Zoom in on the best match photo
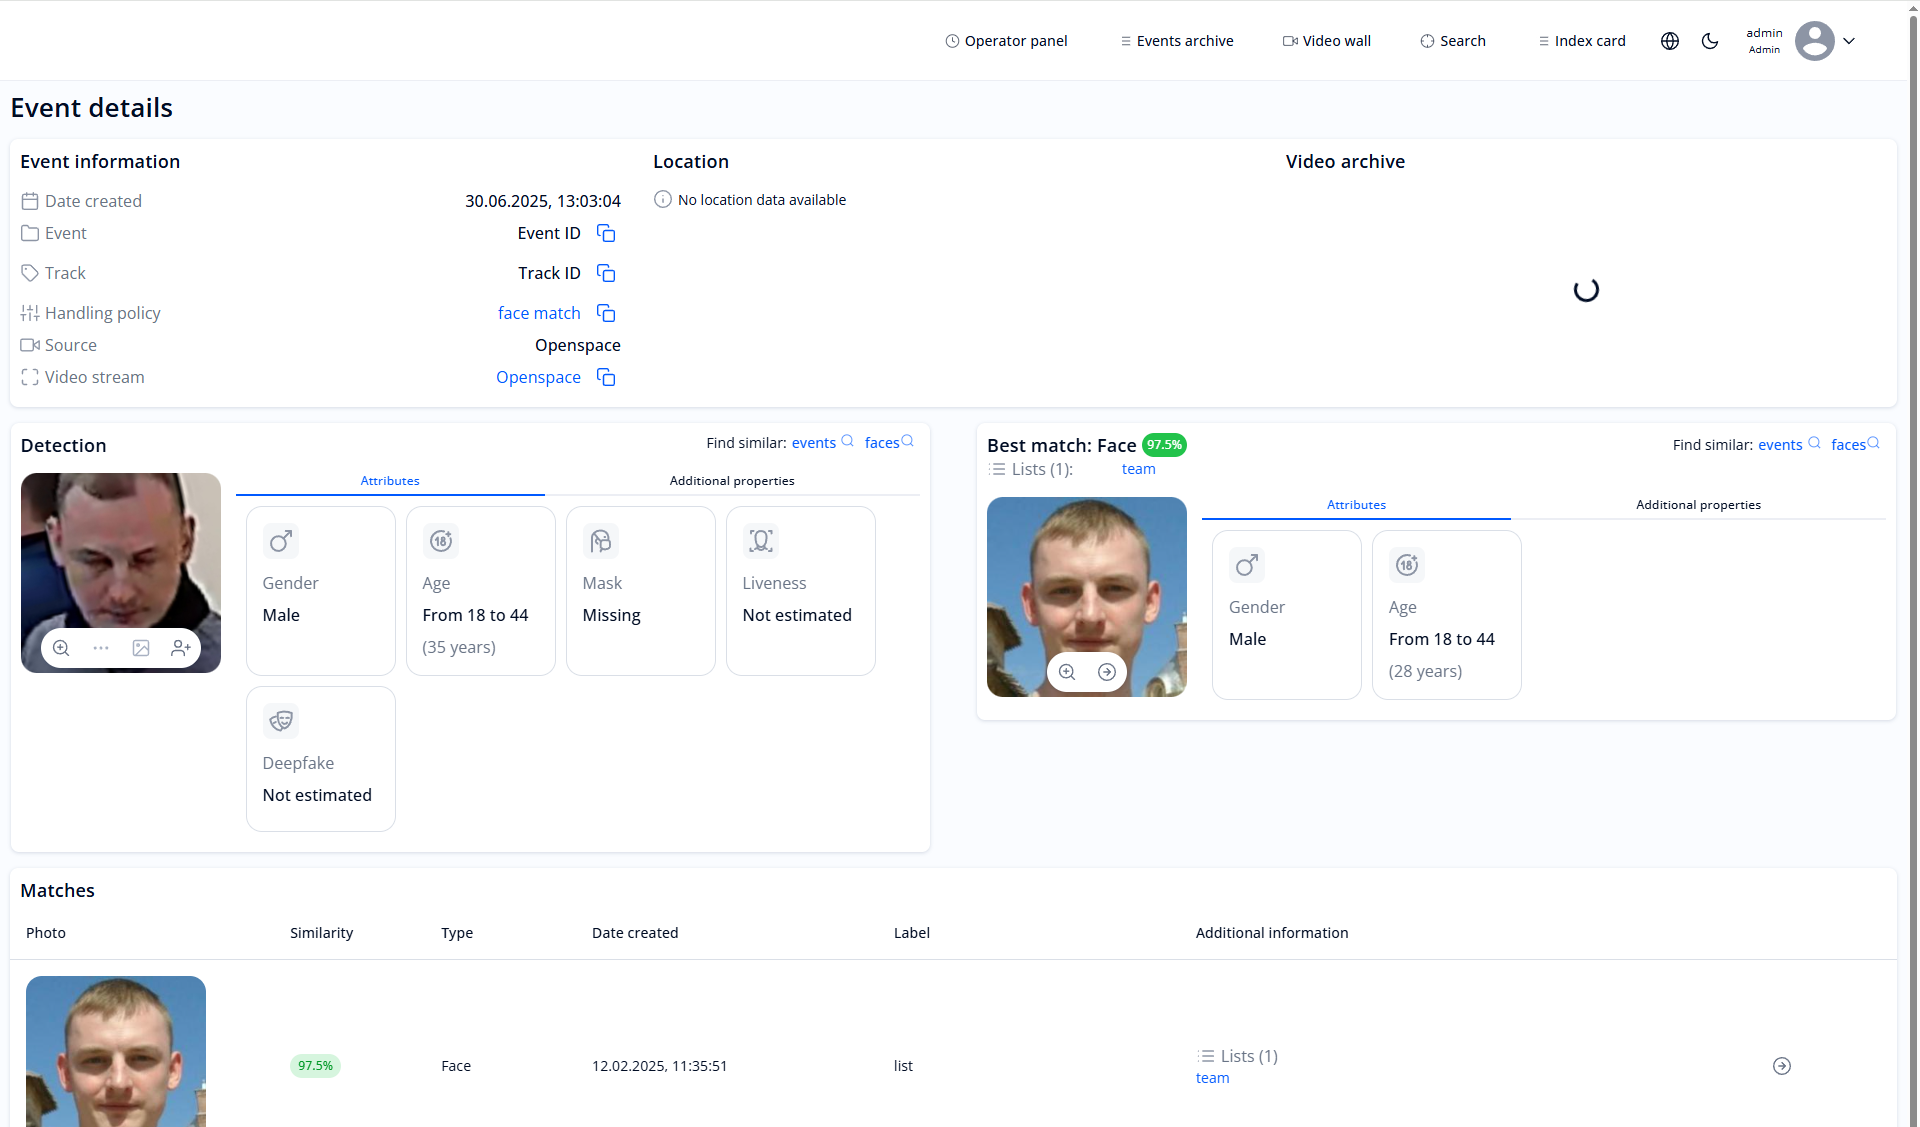 click(x=1067, y=672)
